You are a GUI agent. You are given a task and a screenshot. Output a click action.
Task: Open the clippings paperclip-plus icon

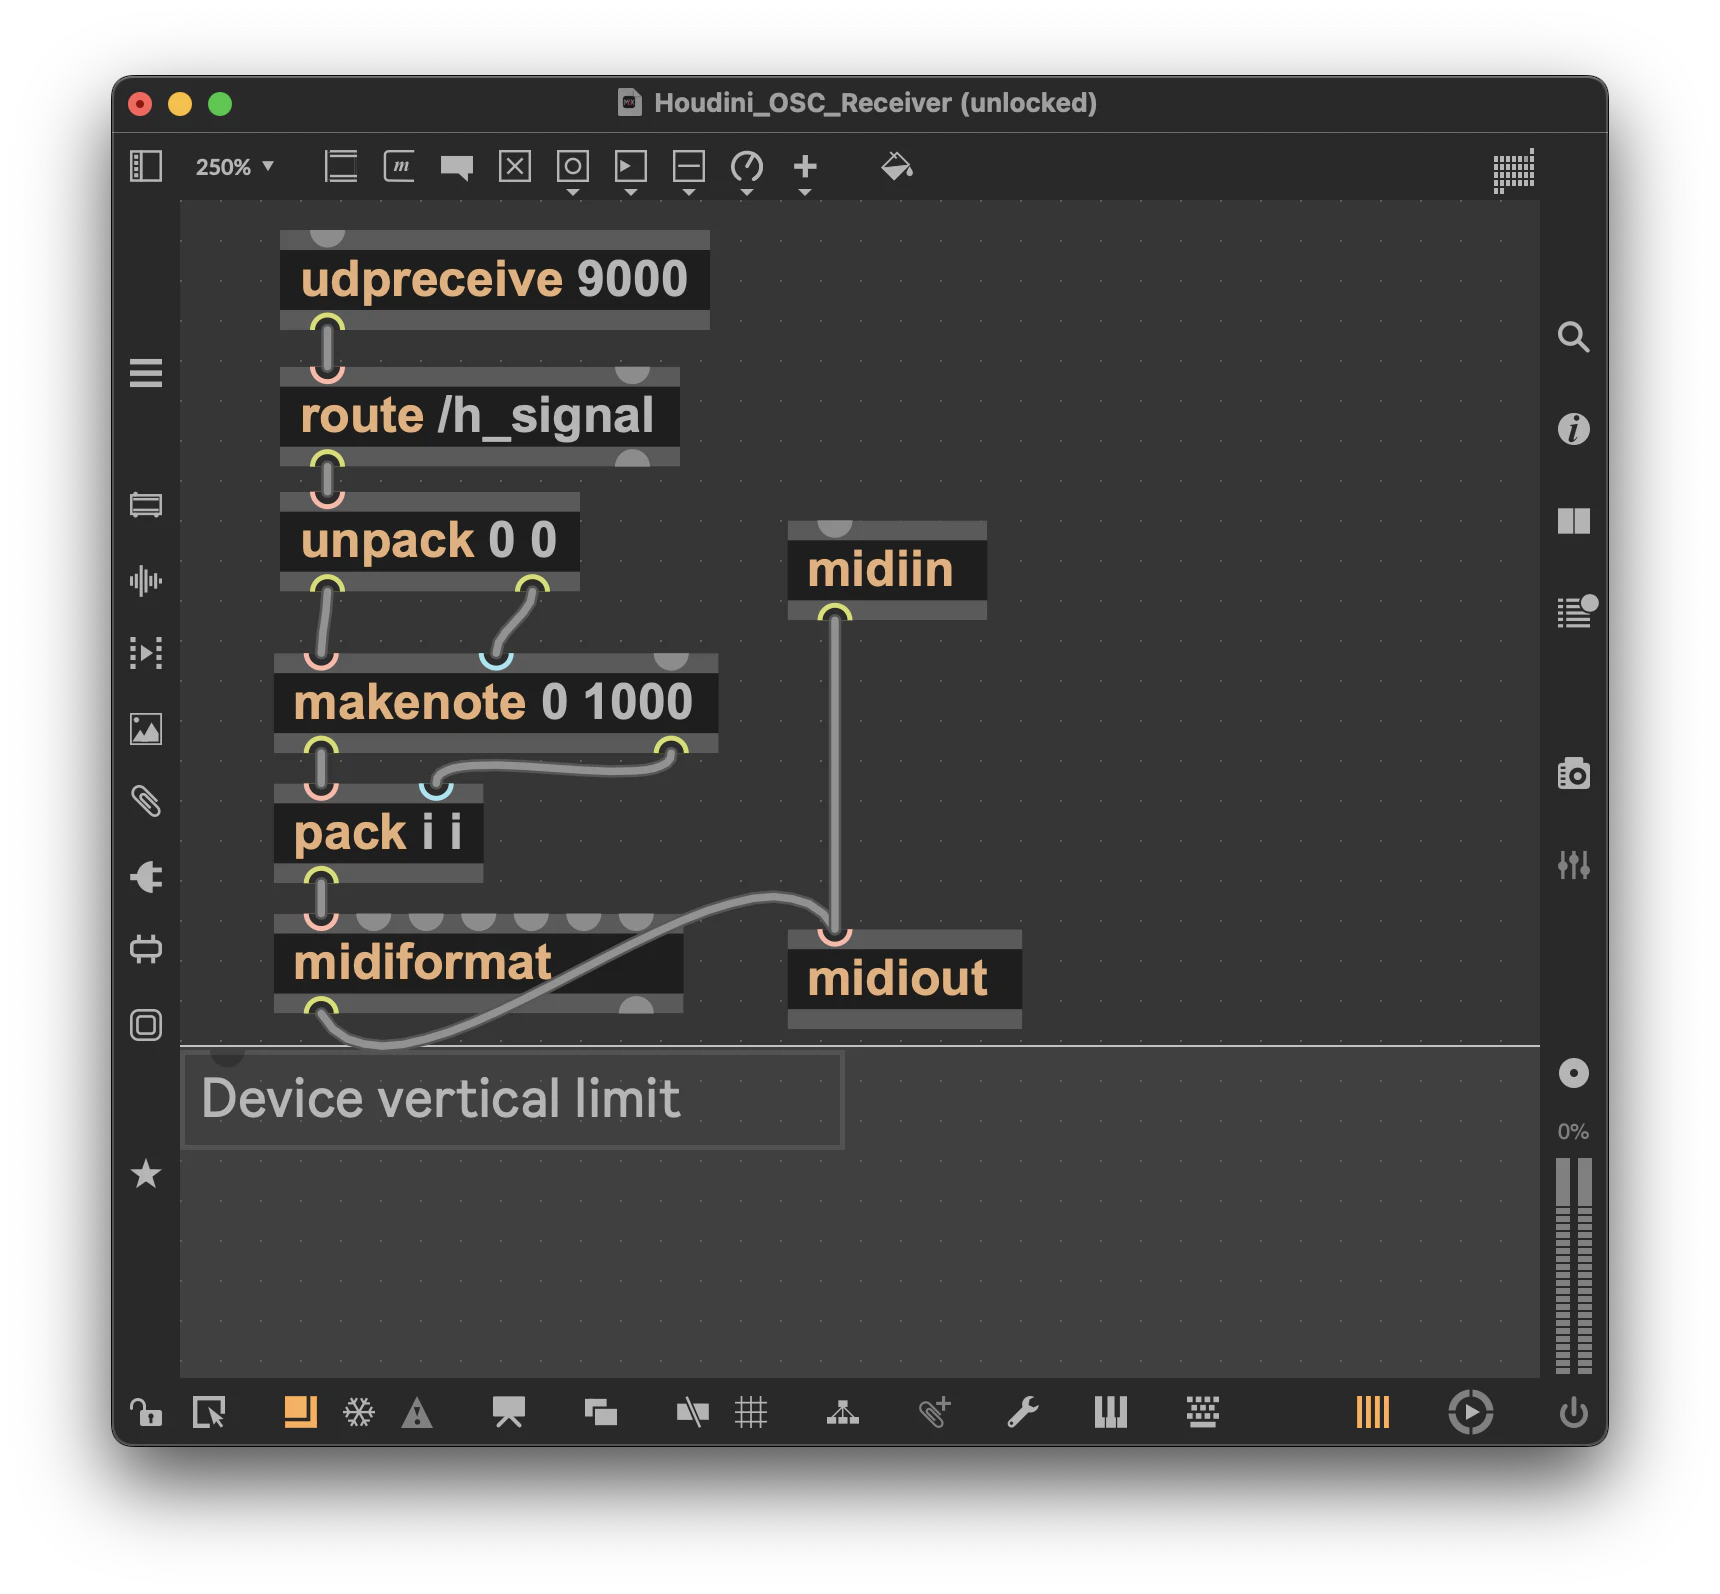935,1412
